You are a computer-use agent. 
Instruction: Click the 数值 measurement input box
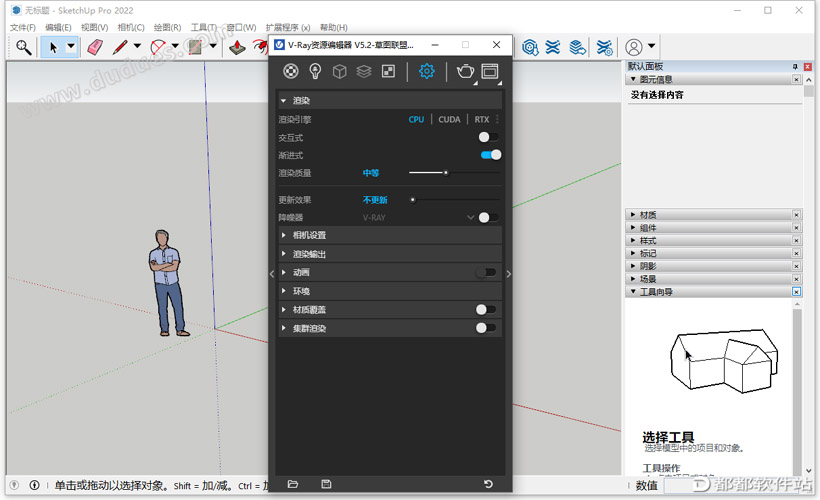point(737,485)
